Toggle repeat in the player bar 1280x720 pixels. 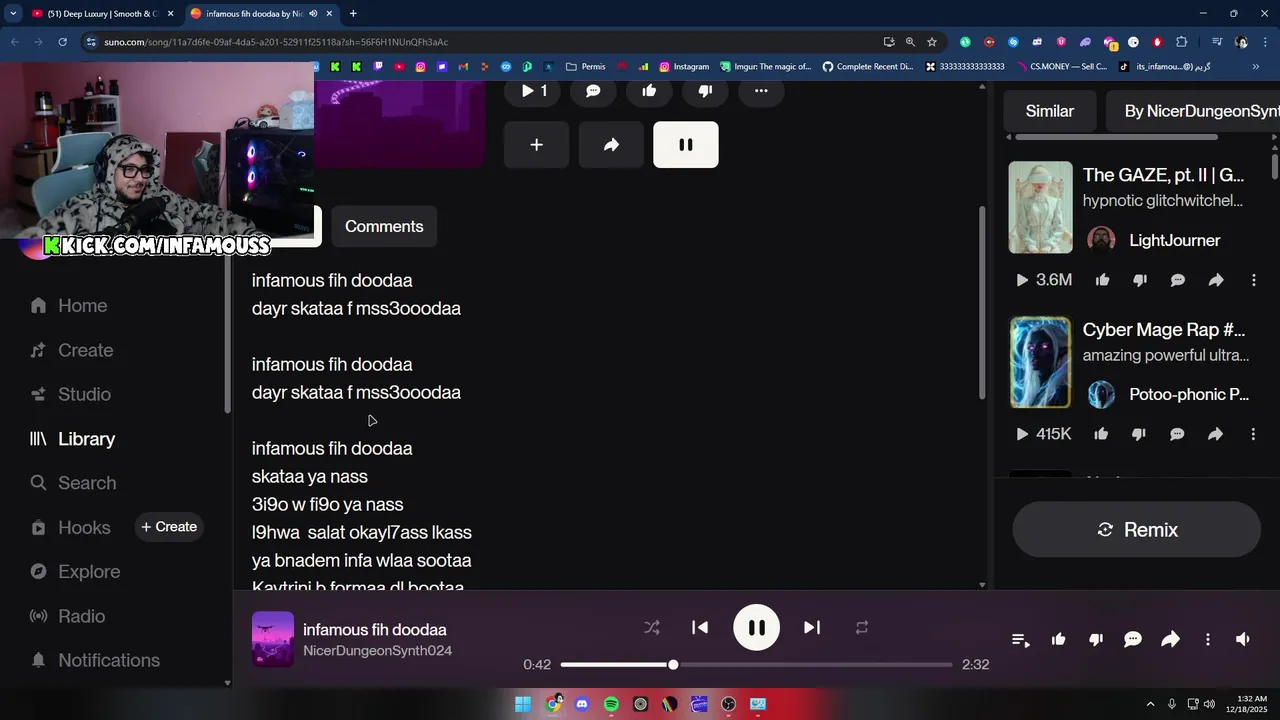[861, 628]
